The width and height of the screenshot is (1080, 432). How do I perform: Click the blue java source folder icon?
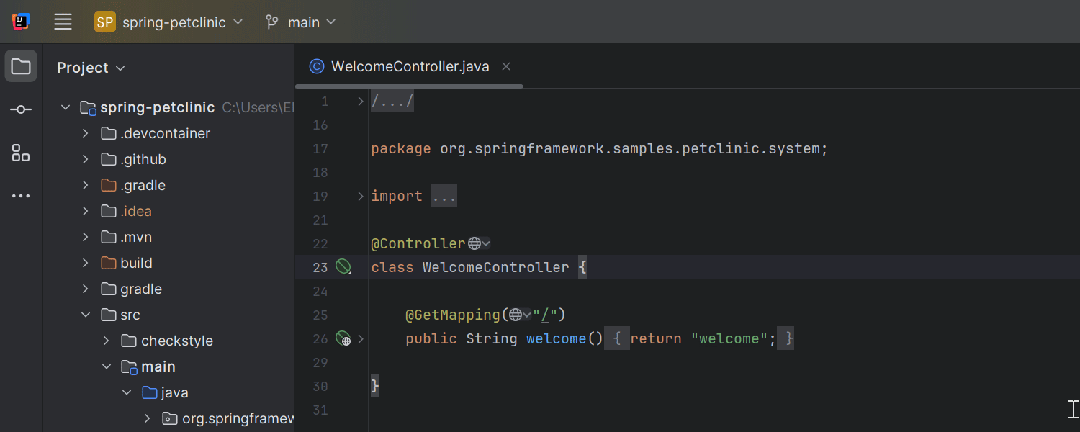pos(149,393)
